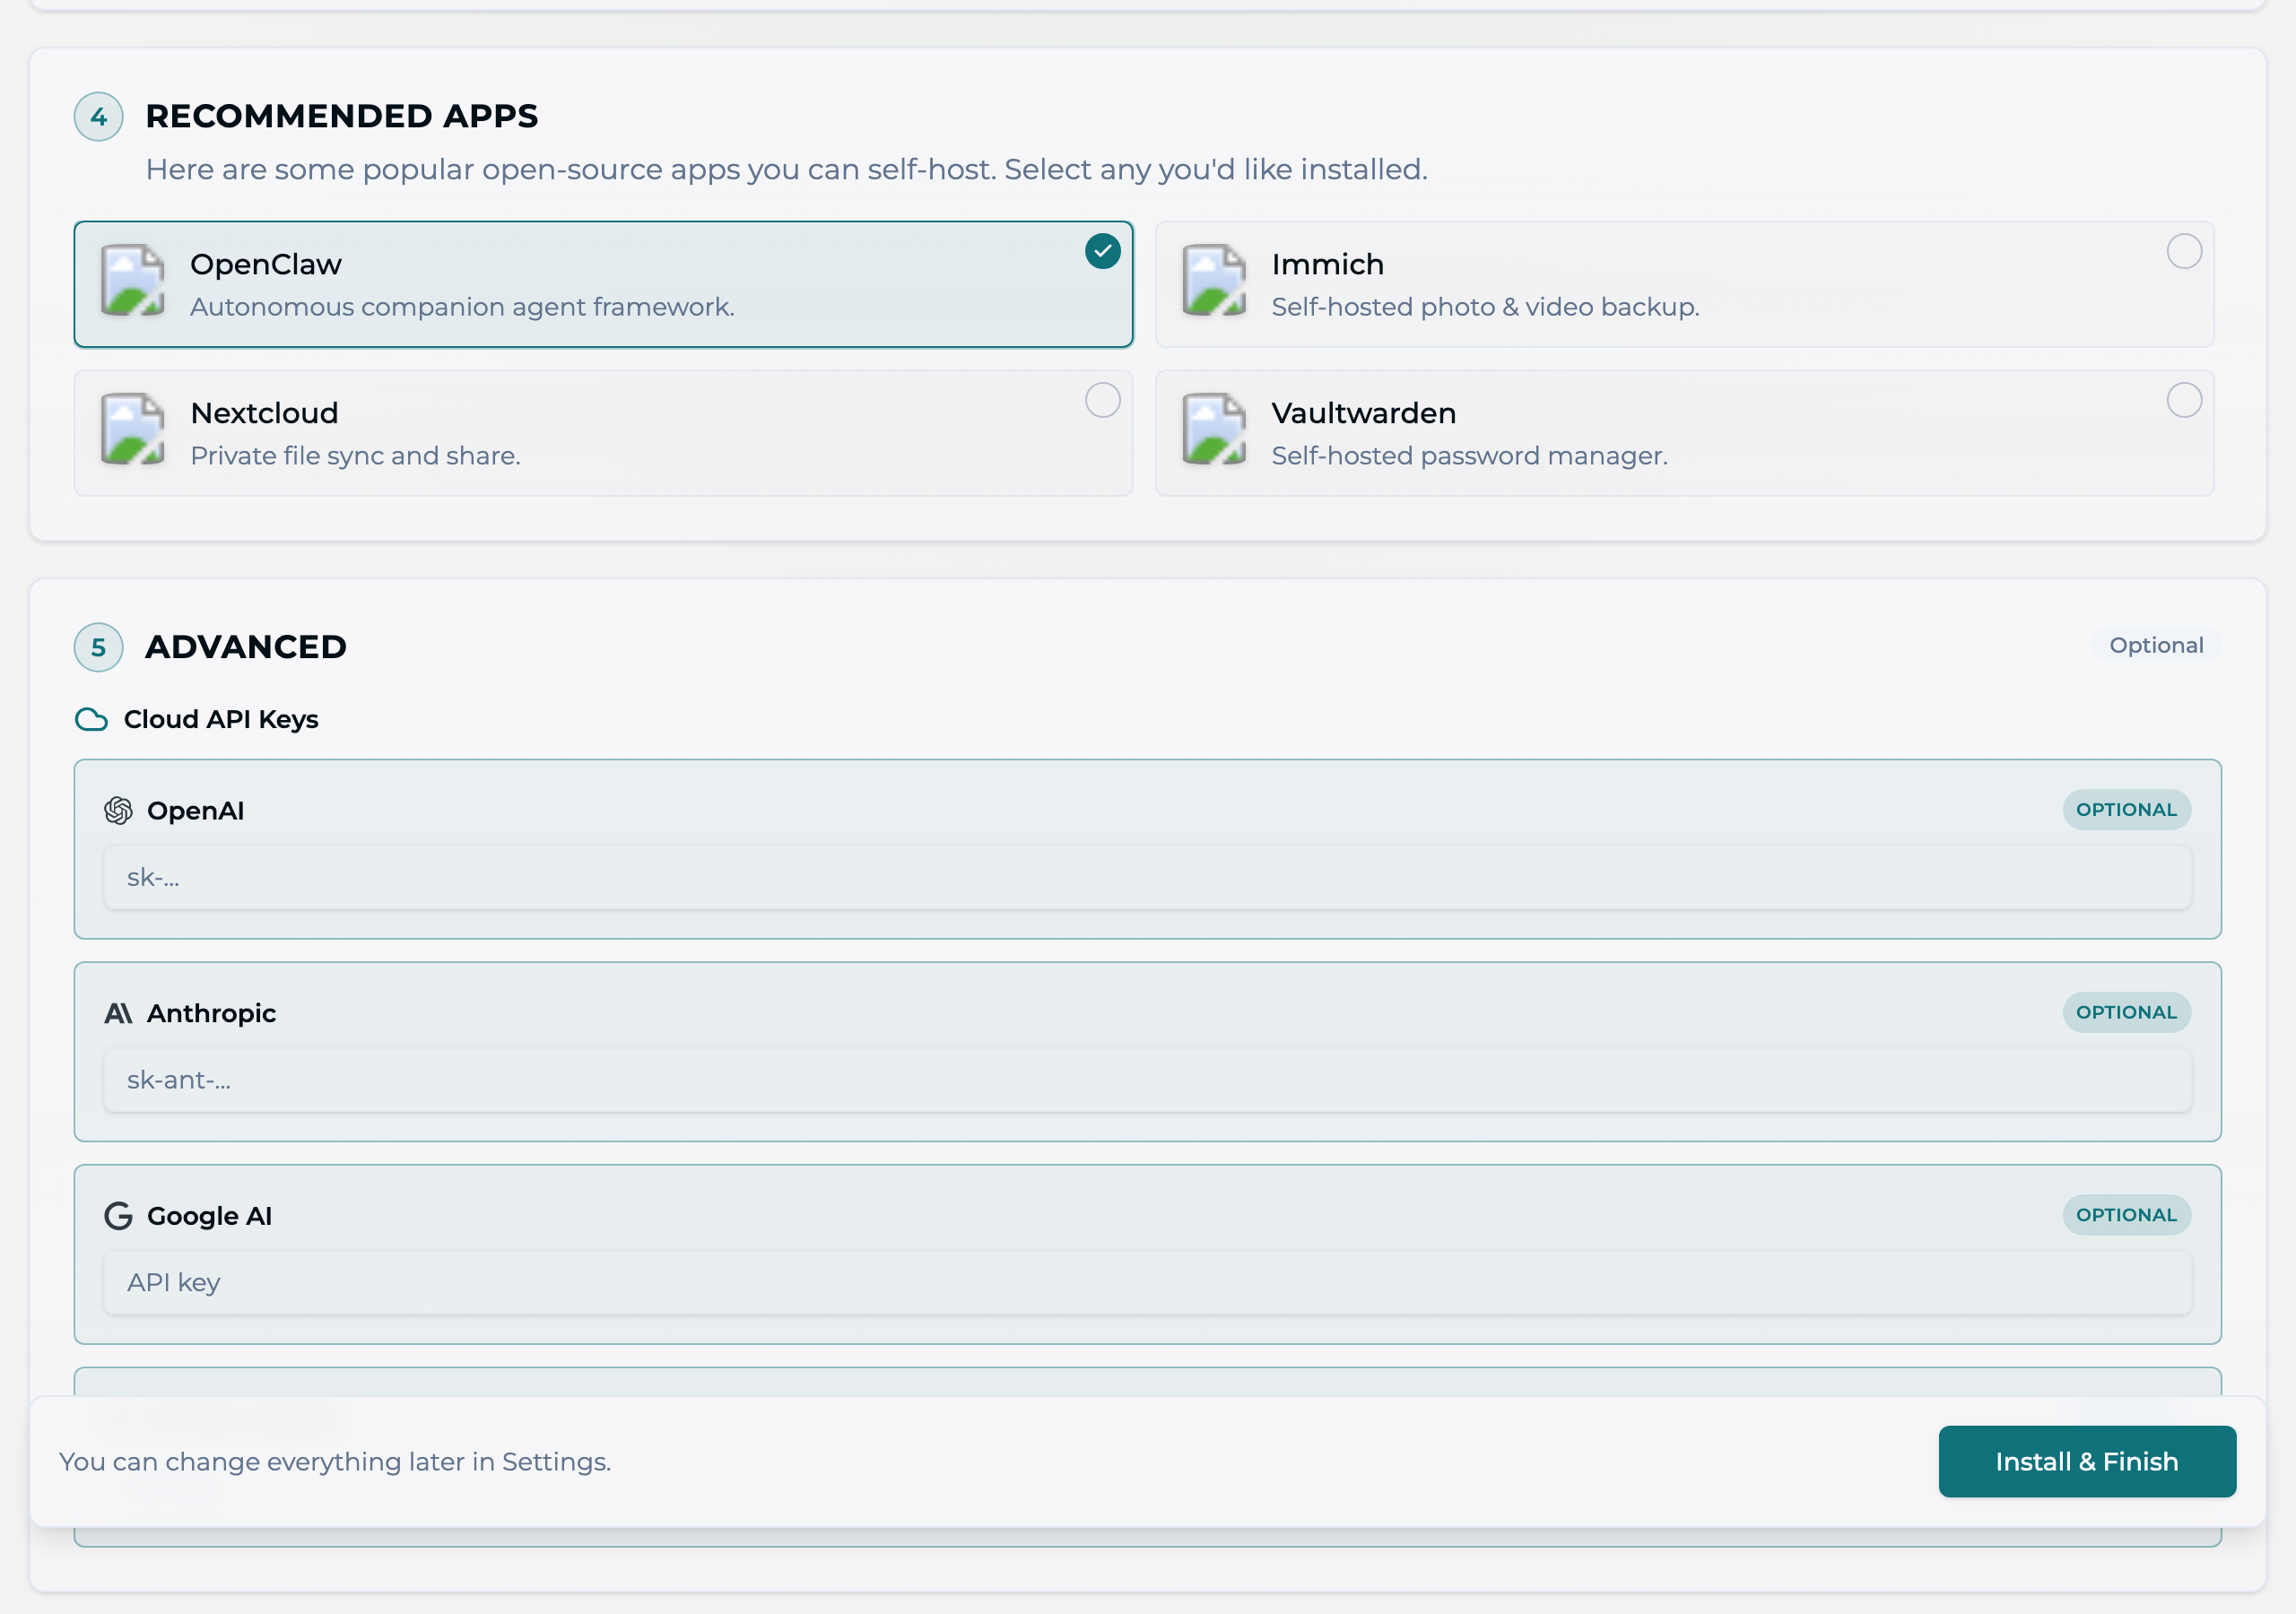The width and height of the screenshot is (2296, 1614).
Task: Click the Google AI provider name
Action: pos(209,1216)
